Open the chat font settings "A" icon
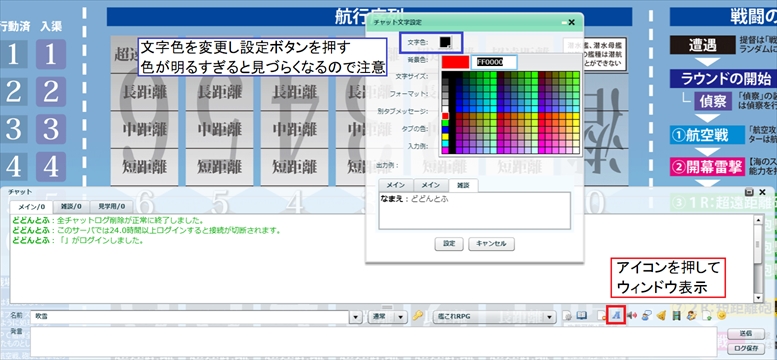777x360 pixels. point(616,315)
